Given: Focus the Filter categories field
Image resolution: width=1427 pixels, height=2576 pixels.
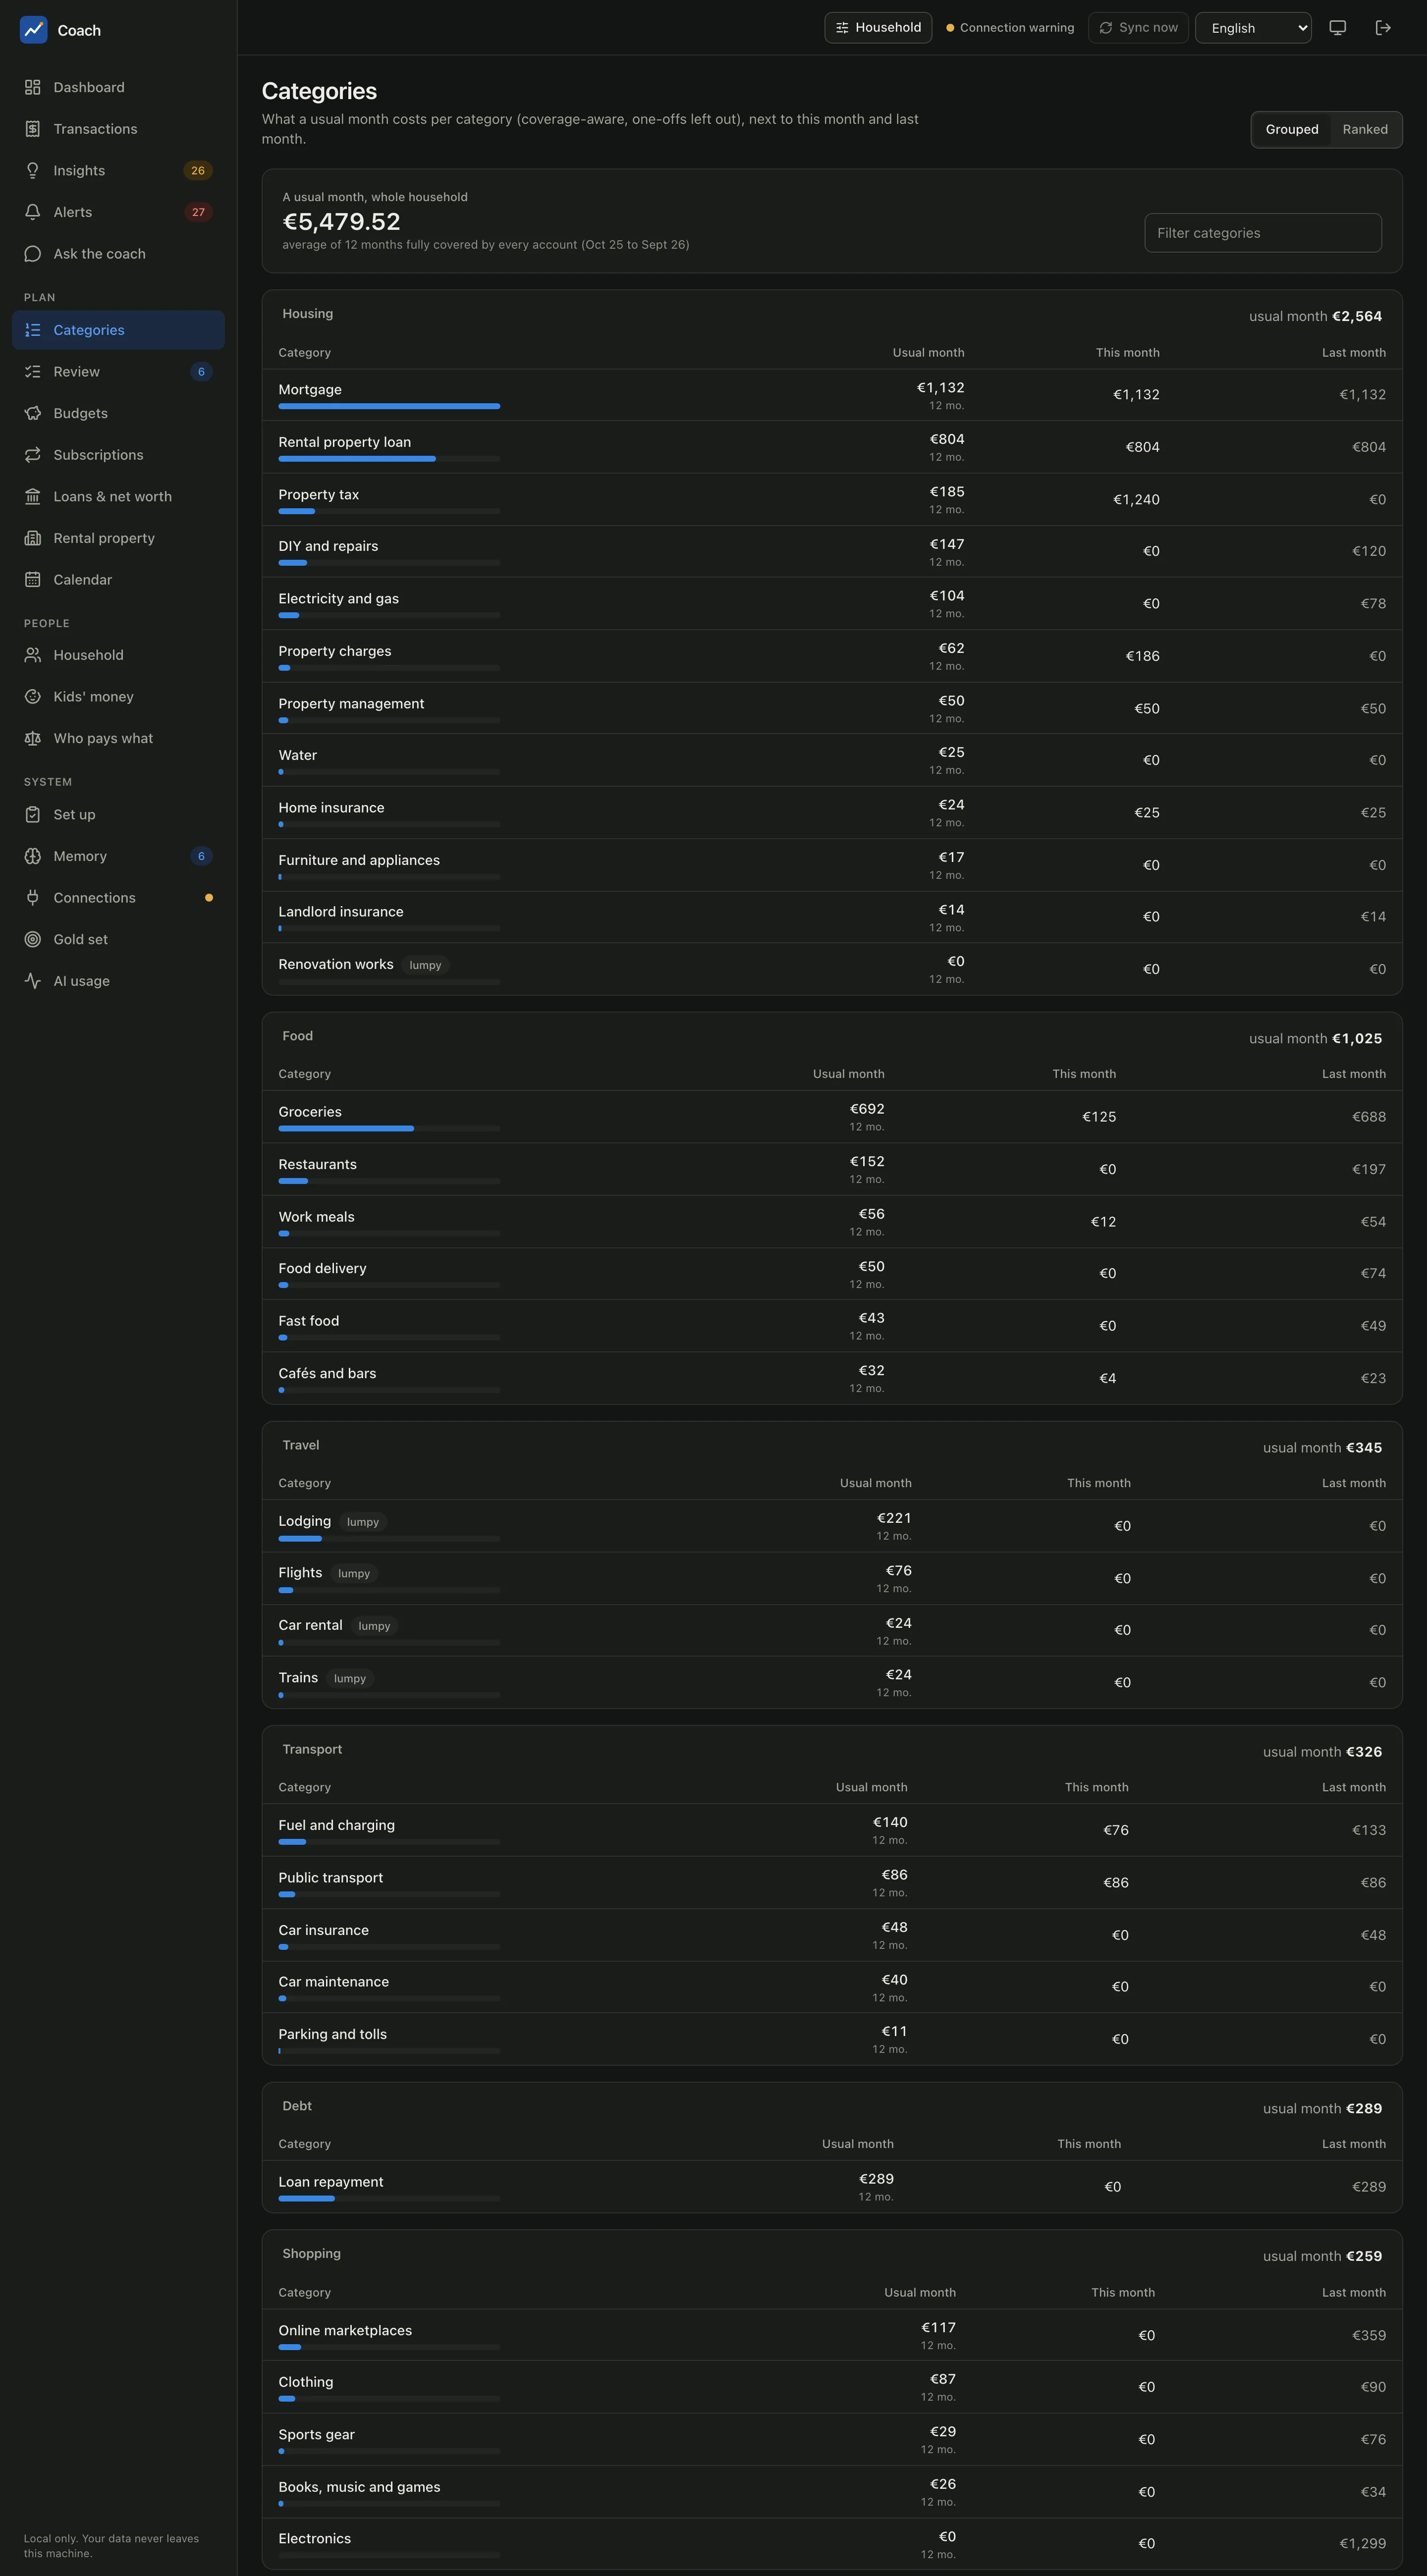Looking at the screenshot, I should tap(1263, 233).
